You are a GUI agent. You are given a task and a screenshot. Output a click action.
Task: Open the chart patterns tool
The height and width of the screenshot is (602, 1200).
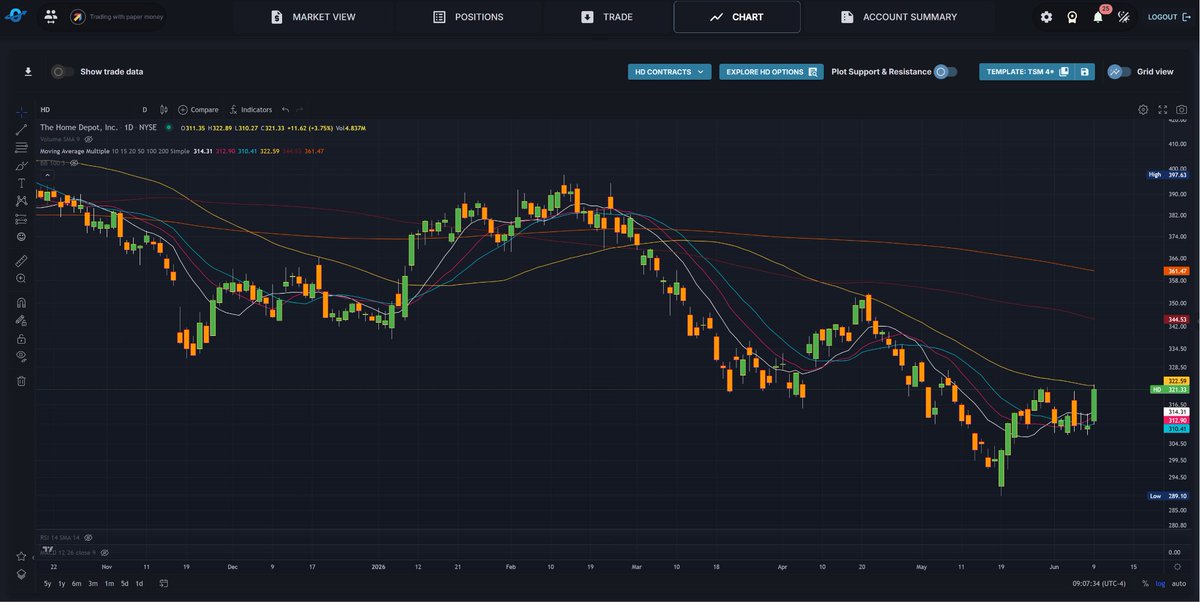(x=21, y=201)
